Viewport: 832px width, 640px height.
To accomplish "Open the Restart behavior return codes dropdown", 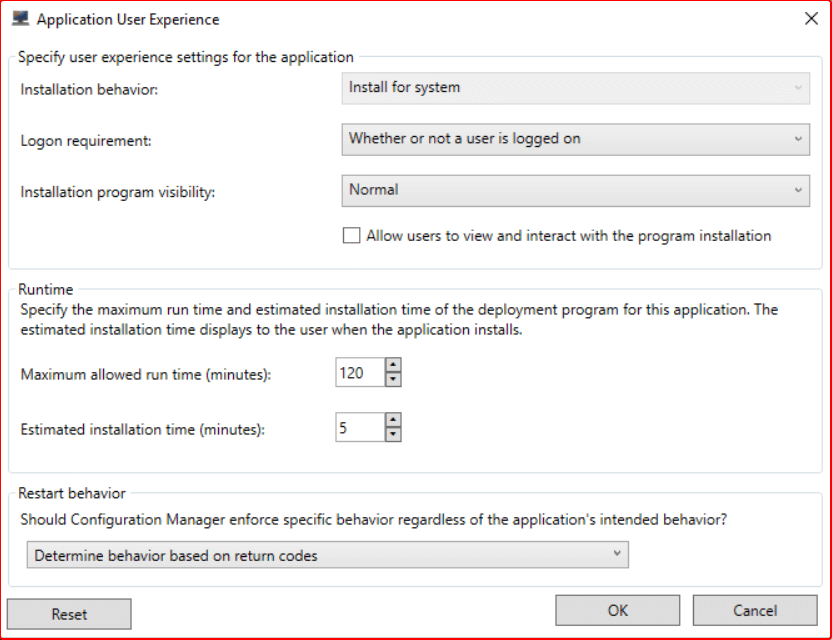I will pyautogui.click(x=327, y=555).
